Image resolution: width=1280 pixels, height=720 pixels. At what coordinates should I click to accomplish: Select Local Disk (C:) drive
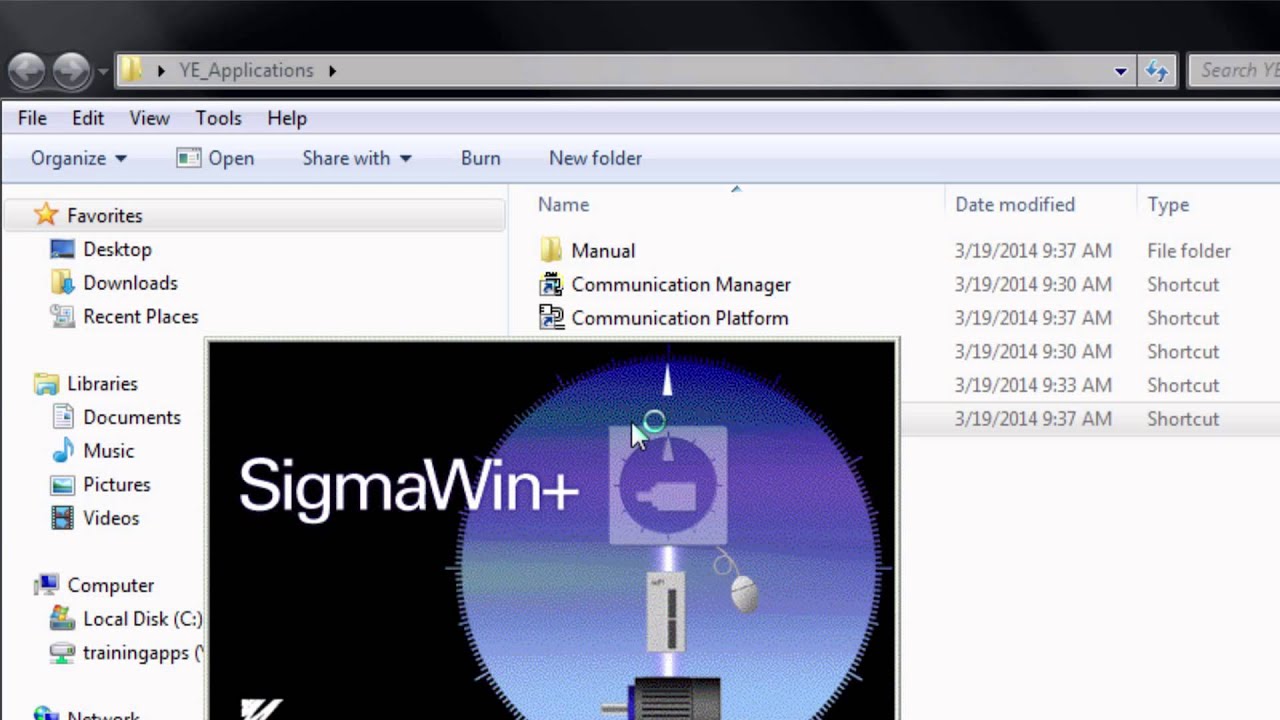[142, 619]
